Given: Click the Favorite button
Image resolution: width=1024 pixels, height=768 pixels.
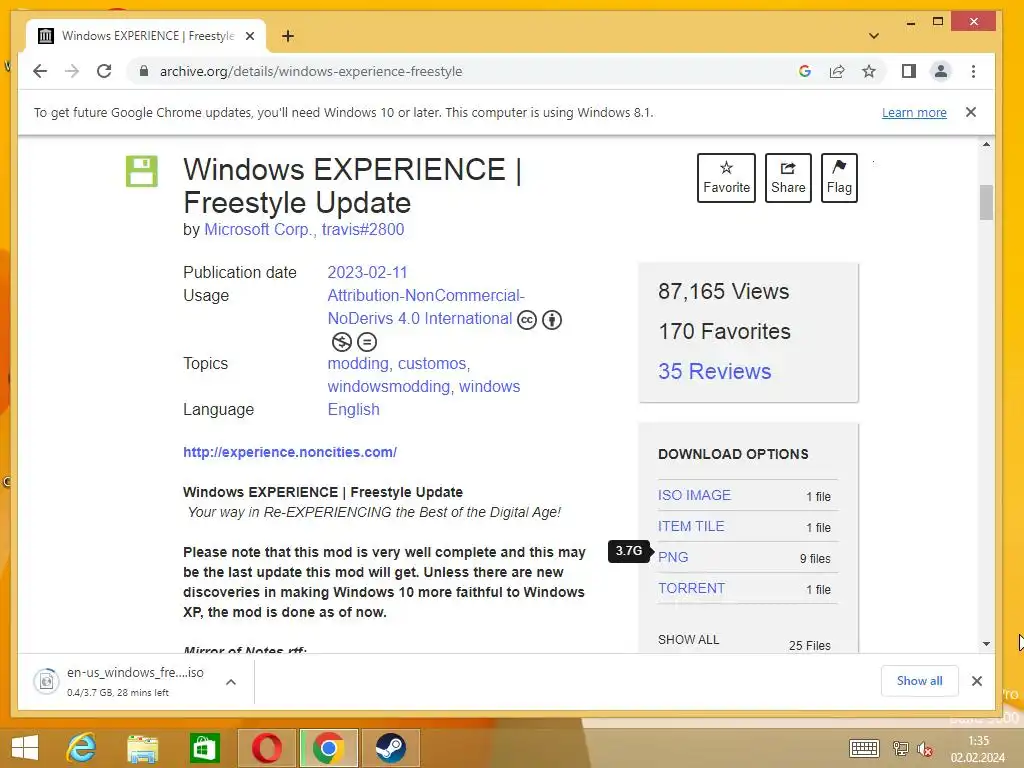Looking at the screenshot, I should click(x=726, y=178).
